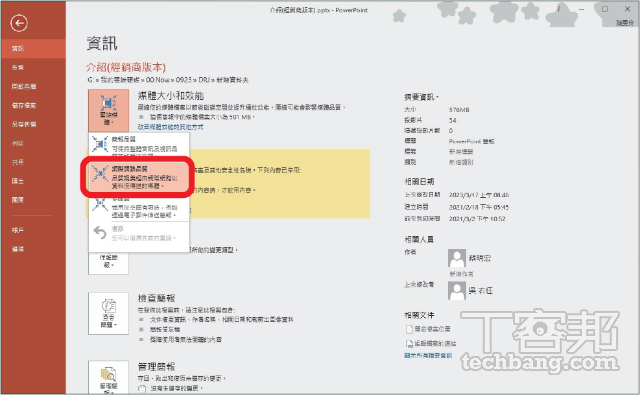
Task: Click the created date 2021/2/18 value
Action: (x=479, y=207)
